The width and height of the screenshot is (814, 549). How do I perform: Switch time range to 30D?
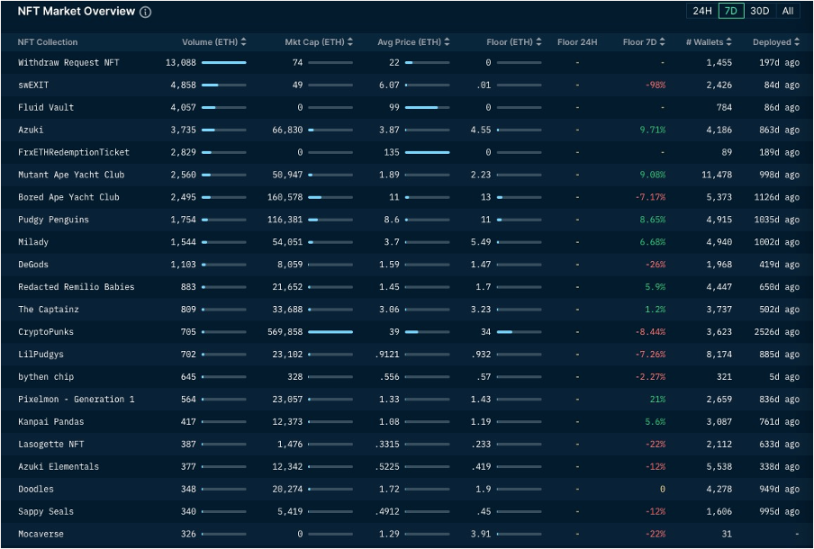tap(759, 11)
